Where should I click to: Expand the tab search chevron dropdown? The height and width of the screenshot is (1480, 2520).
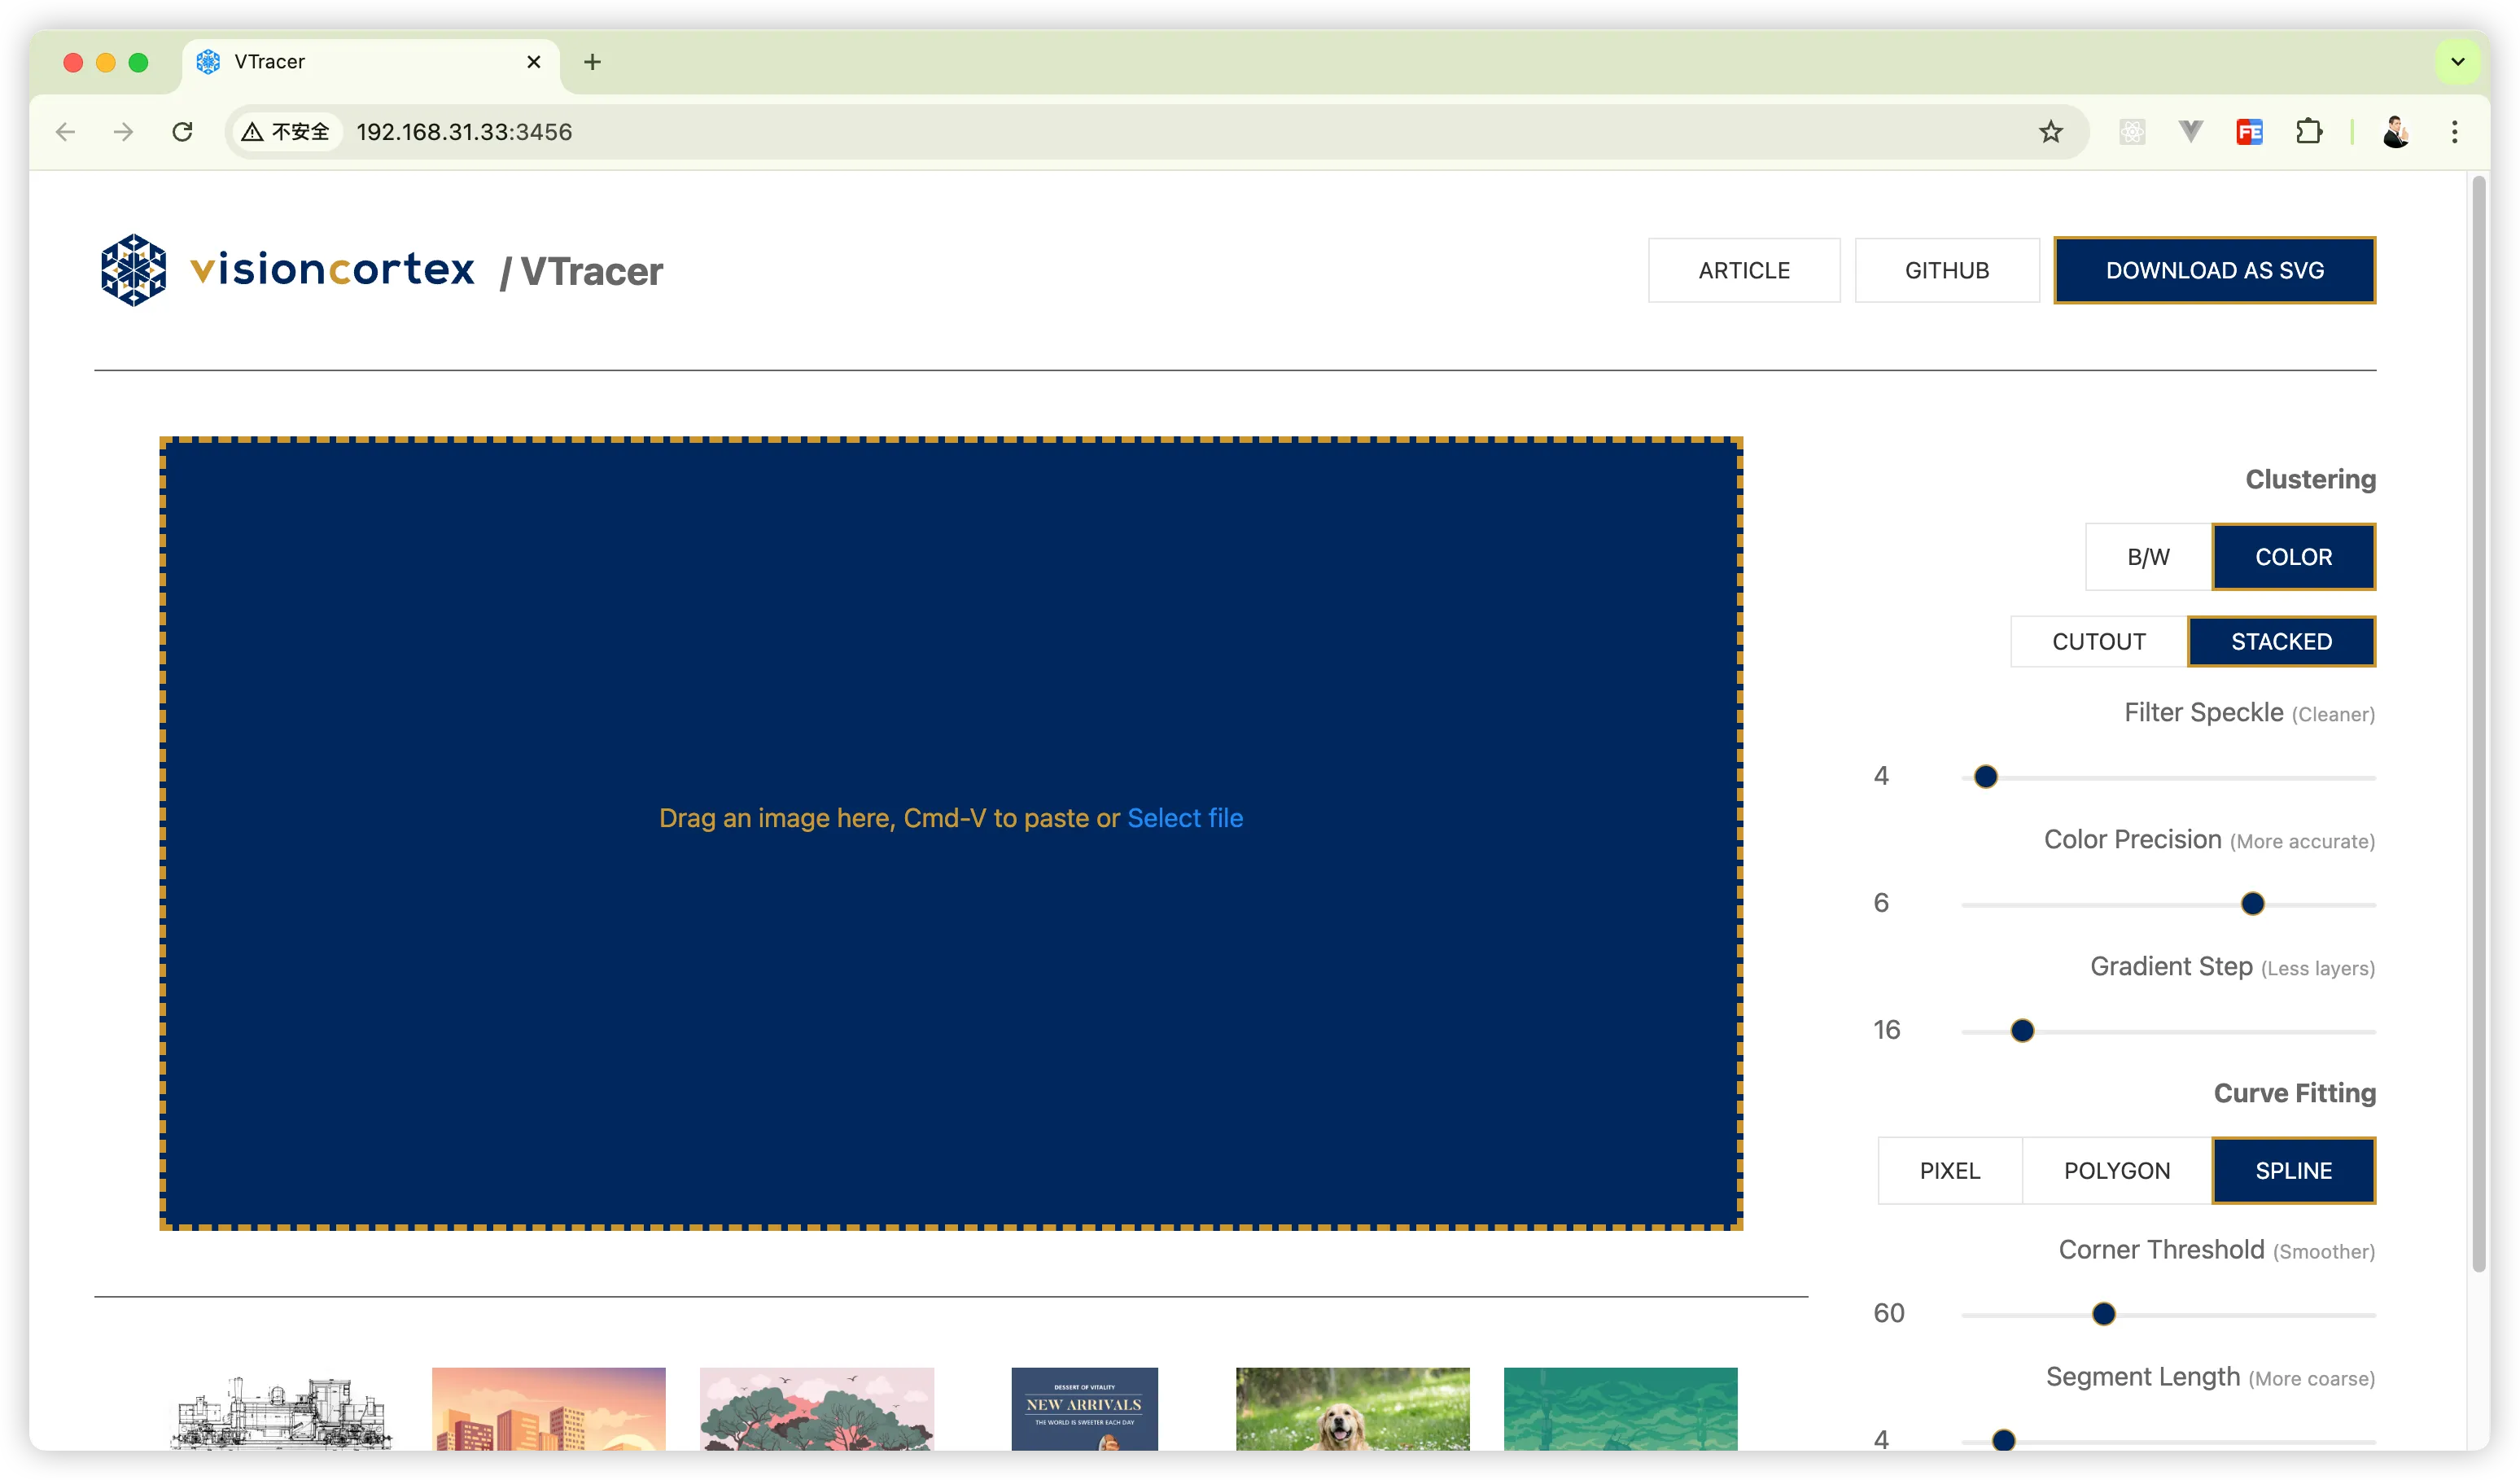coord(2457,62)
